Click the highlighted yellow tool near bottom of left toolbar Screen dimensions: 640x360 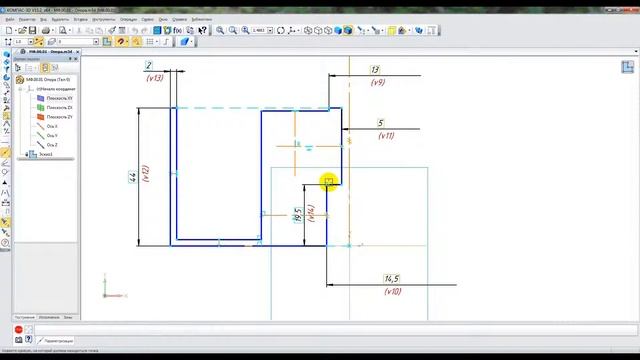tap(5, 222)
